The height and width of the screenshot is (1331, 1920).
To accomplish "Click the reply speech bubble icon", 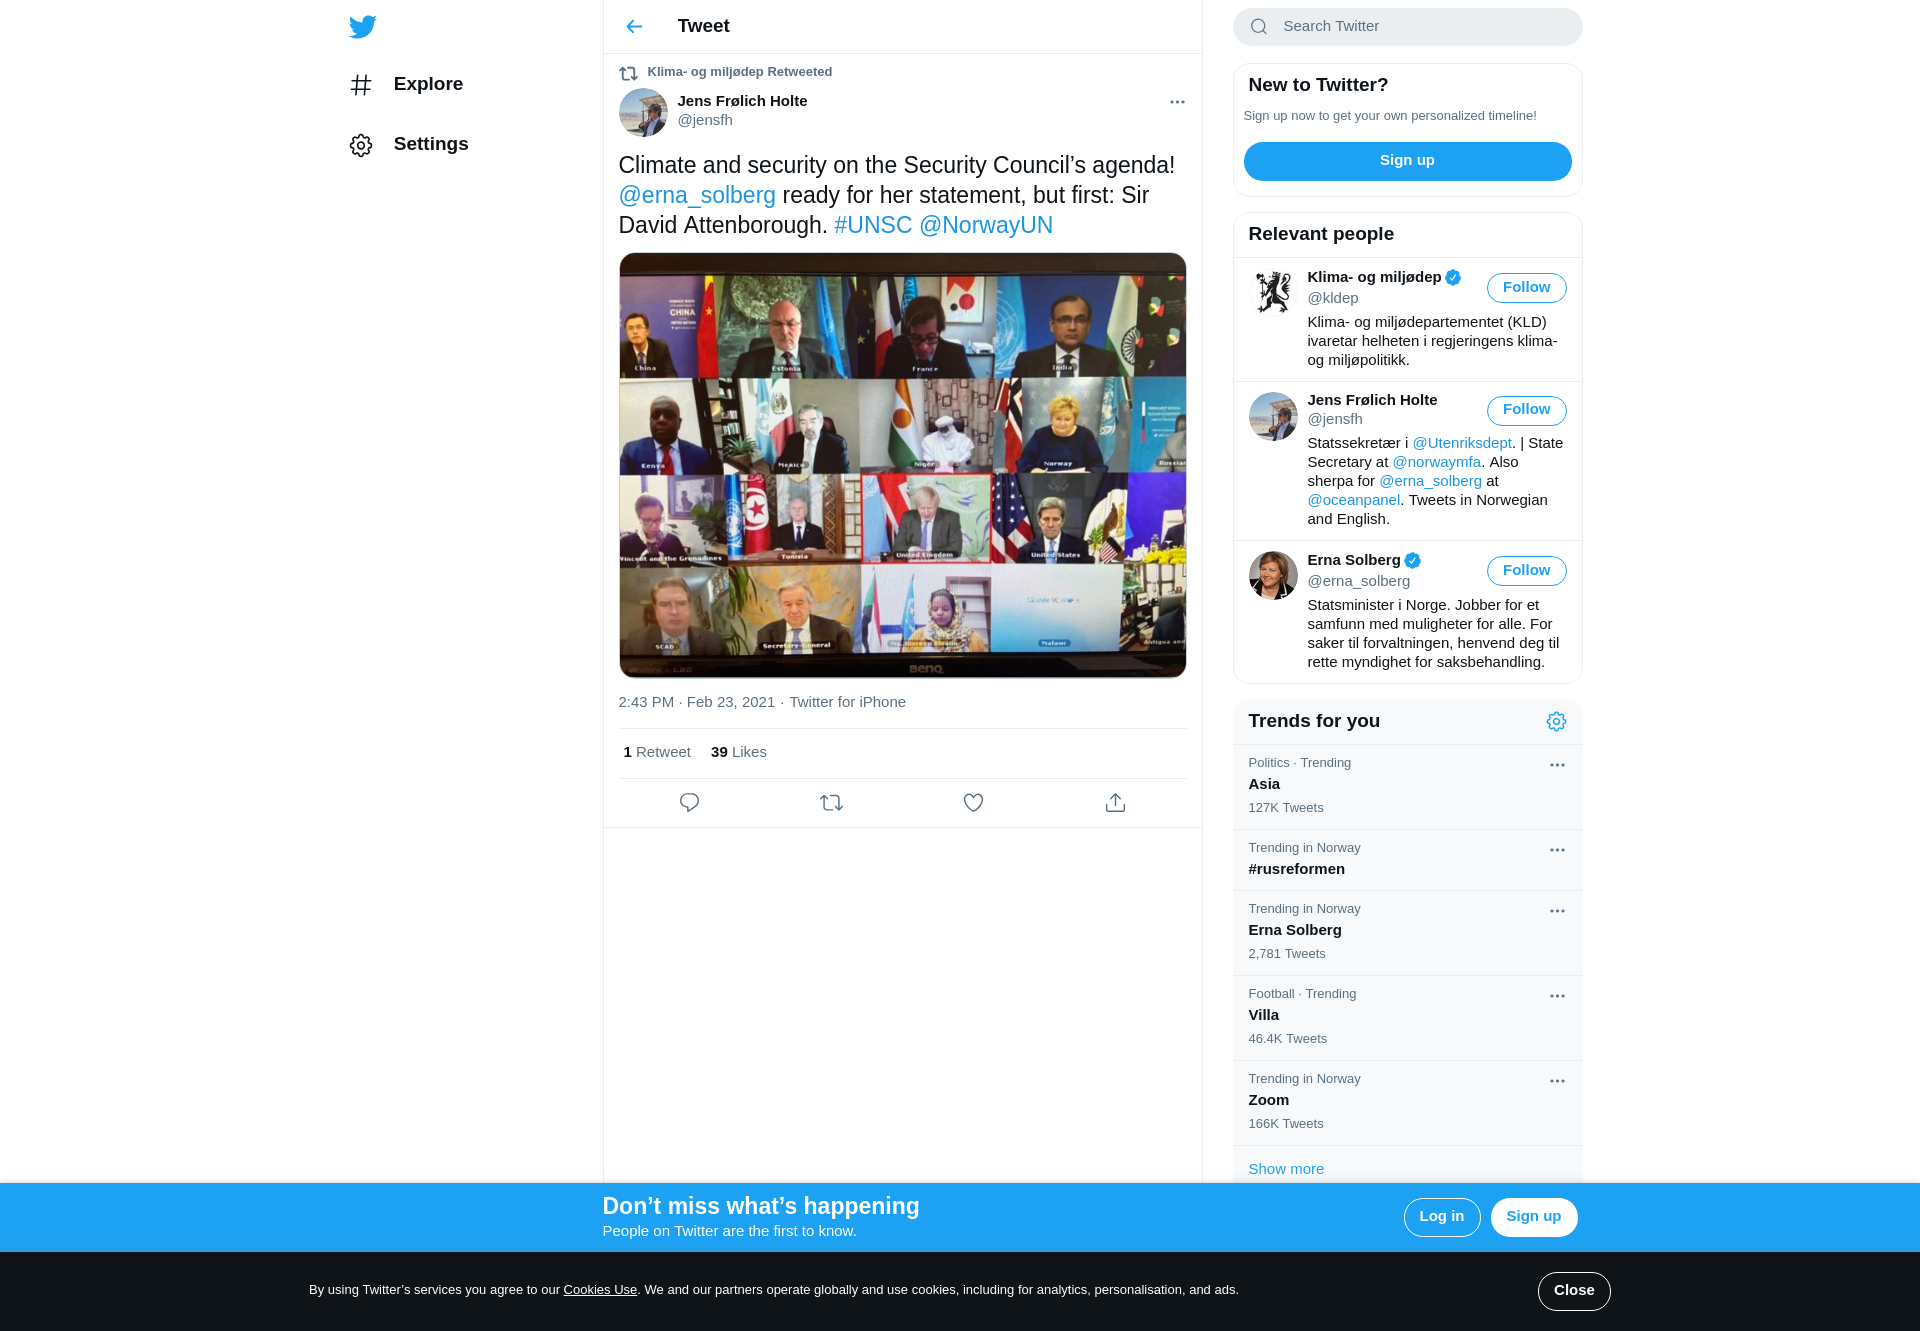I will pos(689,803).
